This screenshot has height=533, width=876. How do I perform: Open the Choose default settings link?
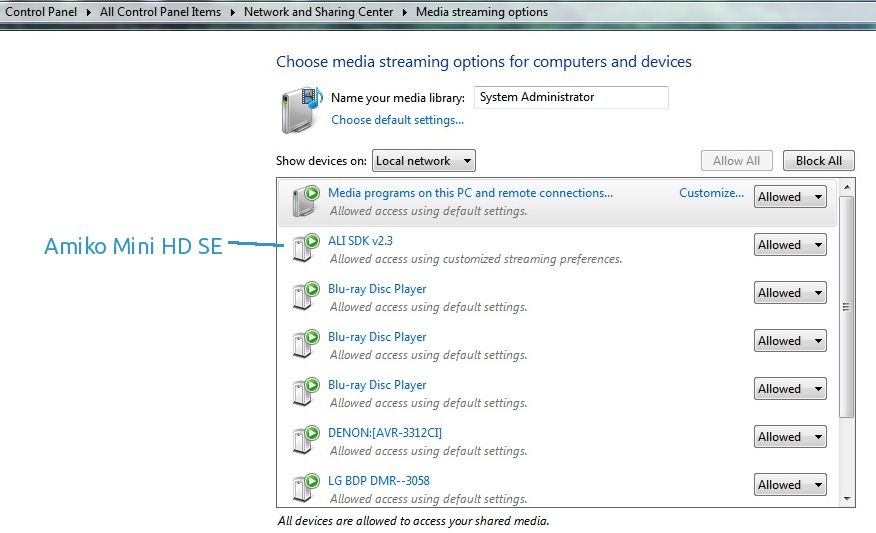click(397, 120)
